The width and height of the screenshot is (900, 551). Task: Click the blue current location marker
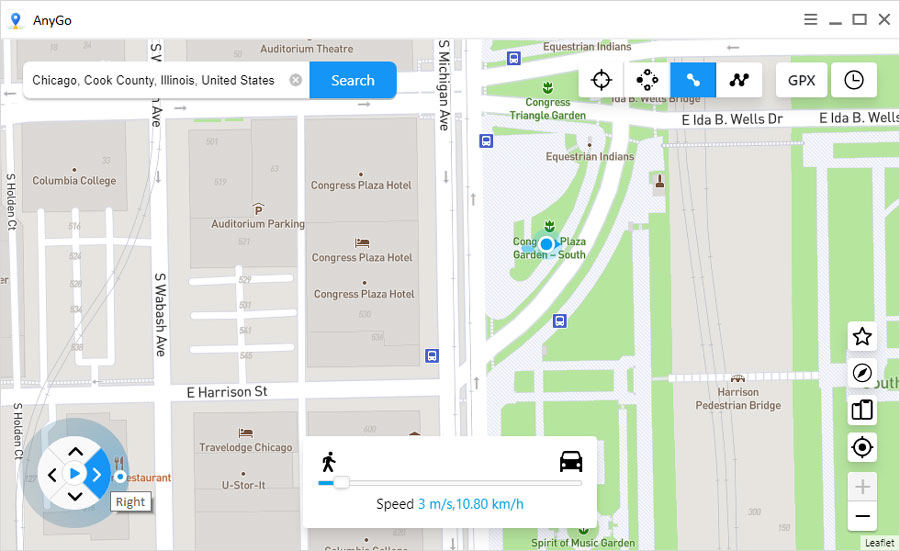[547, 244]
